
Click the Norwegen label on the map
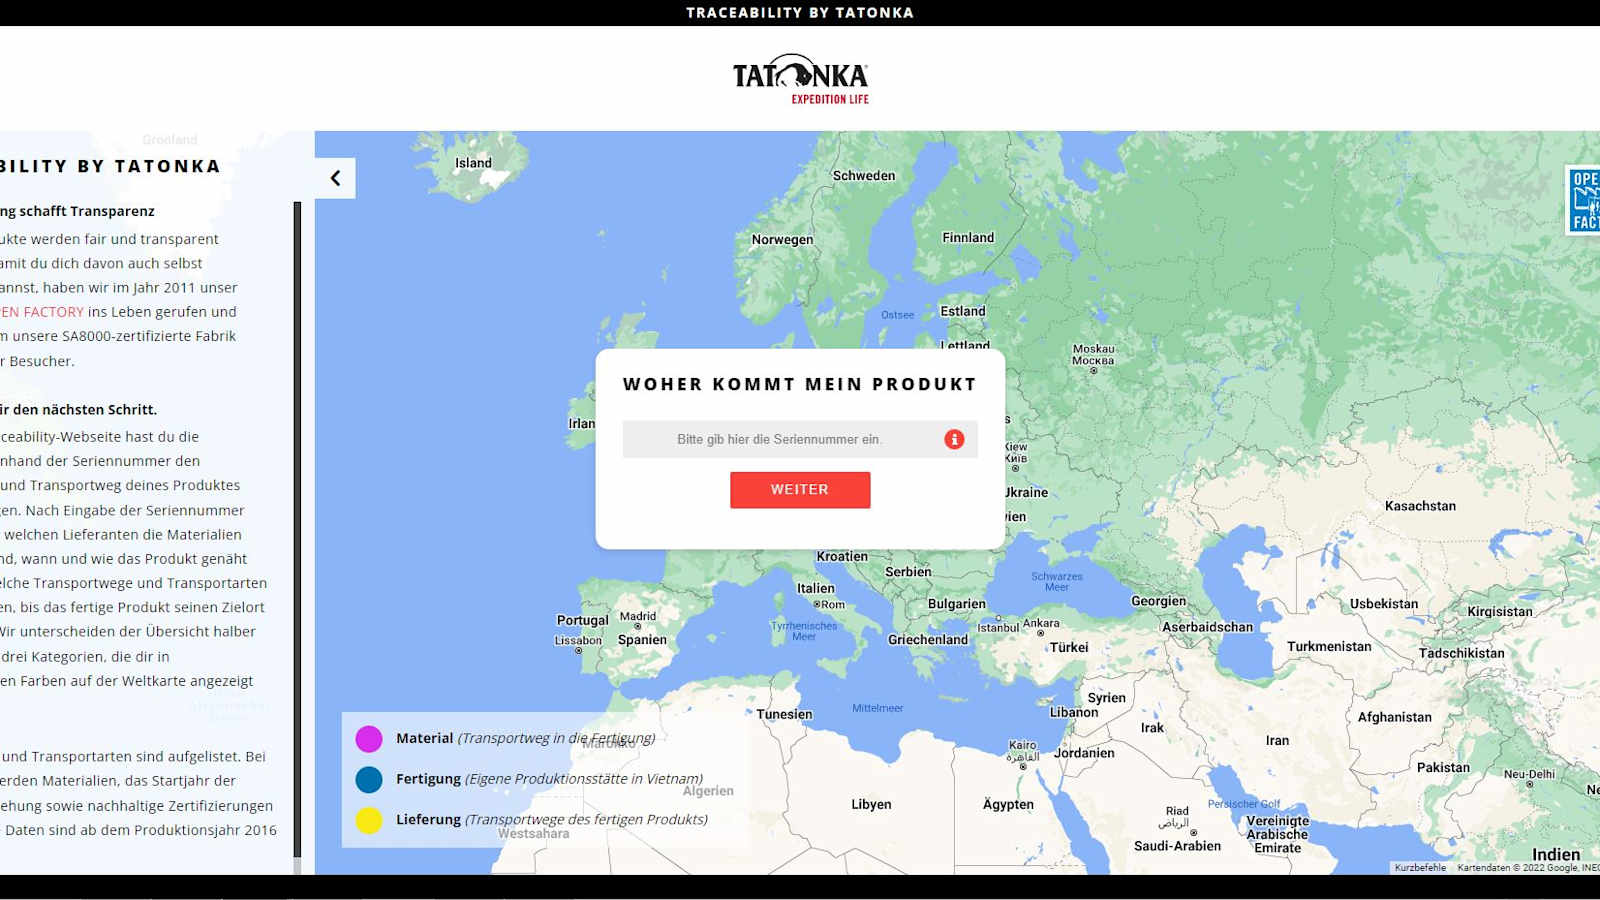coord(782,240)
